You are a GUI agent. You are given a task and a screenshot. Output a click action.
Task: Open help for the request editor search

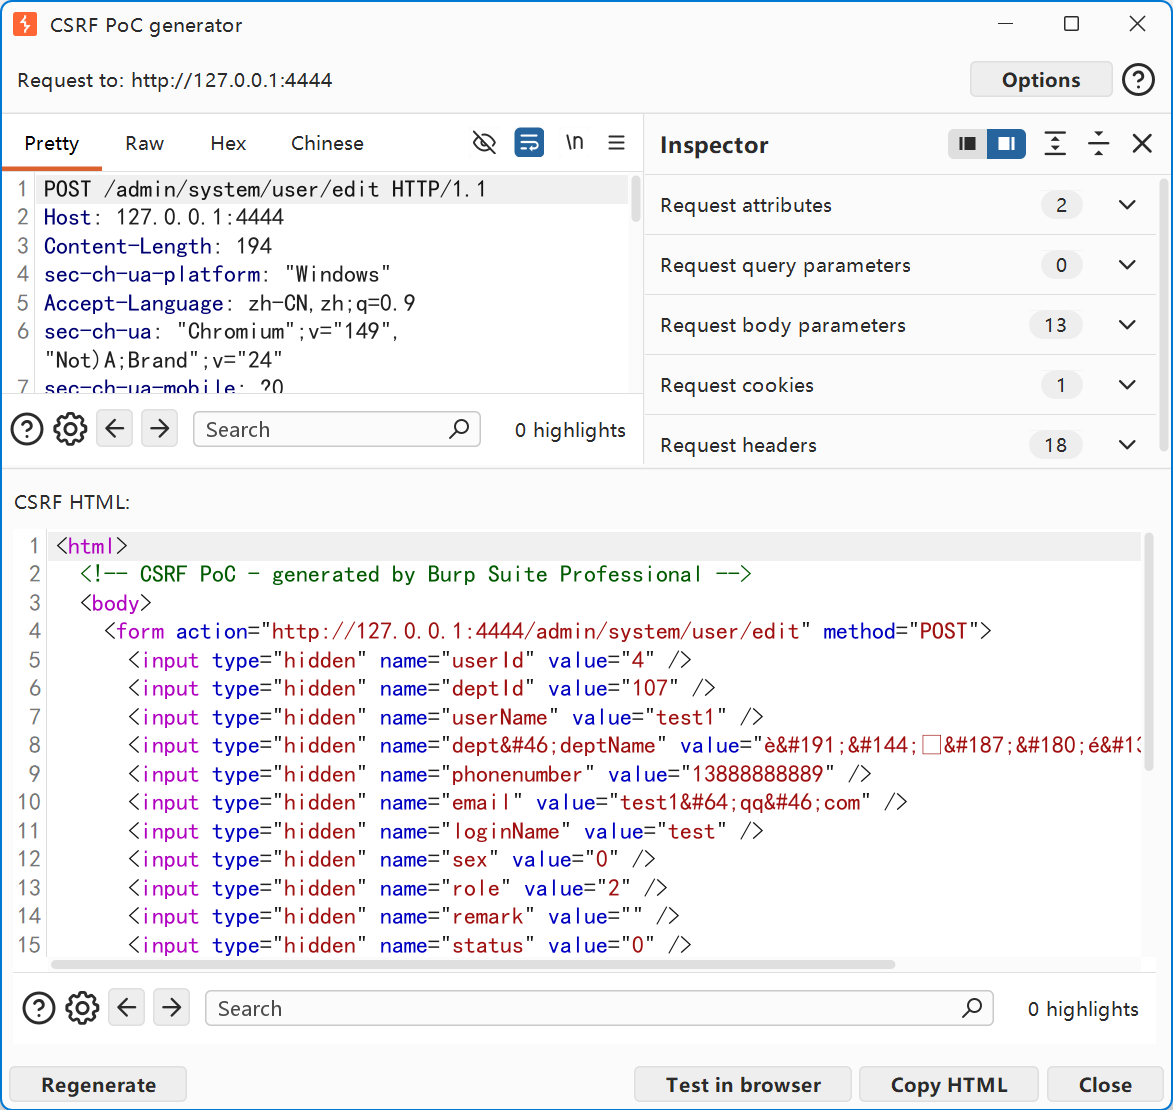[x=27, y=429]
